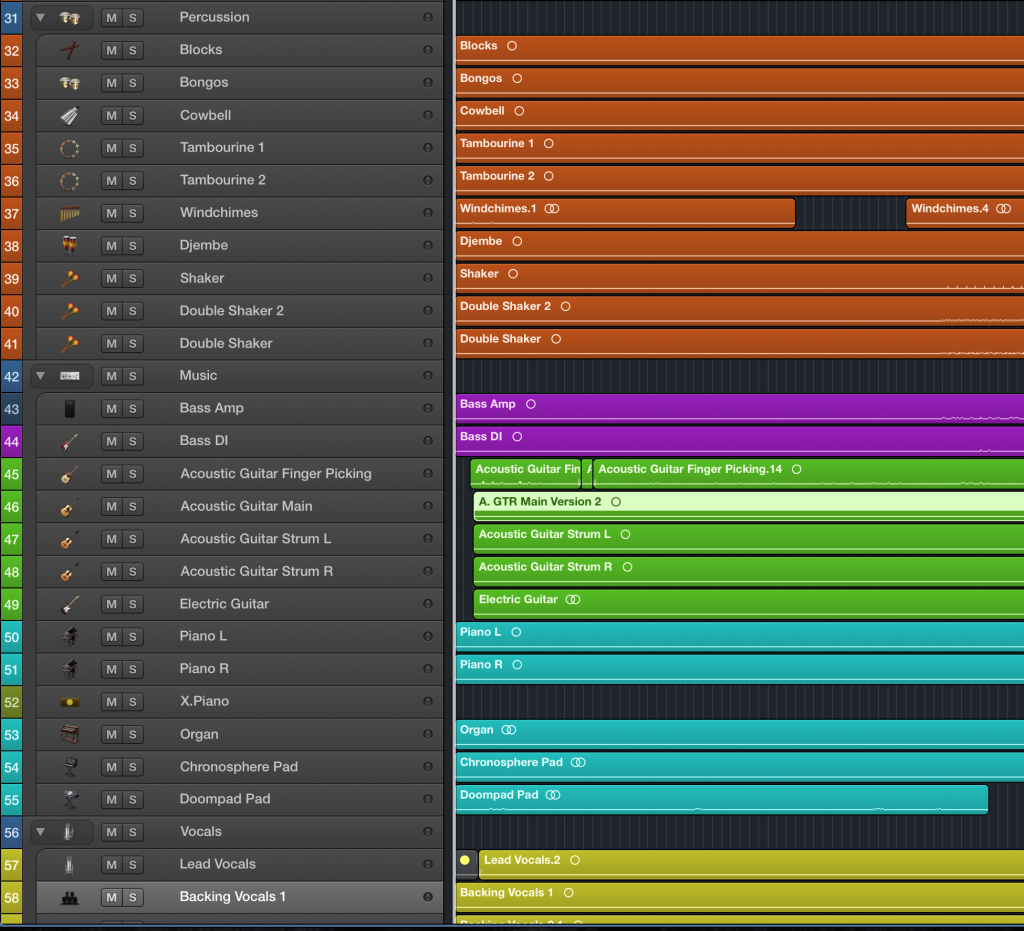Click track number 45 color strip
This screenshot has height=931, width=1024.
(11, 474)
